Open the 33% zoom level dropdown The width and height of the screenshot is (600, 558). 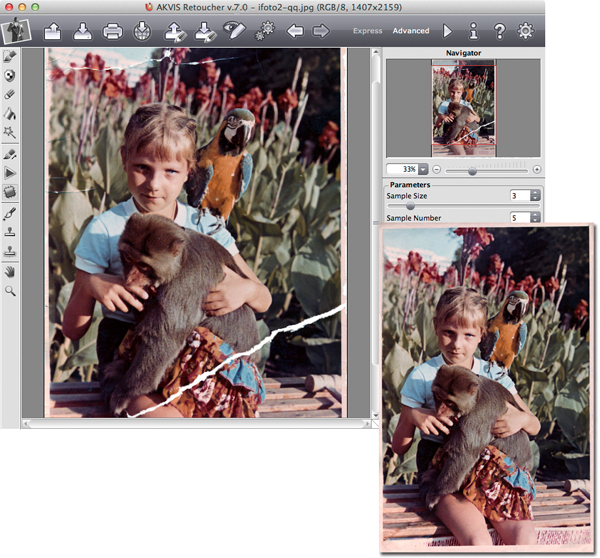tap(407, 170)
